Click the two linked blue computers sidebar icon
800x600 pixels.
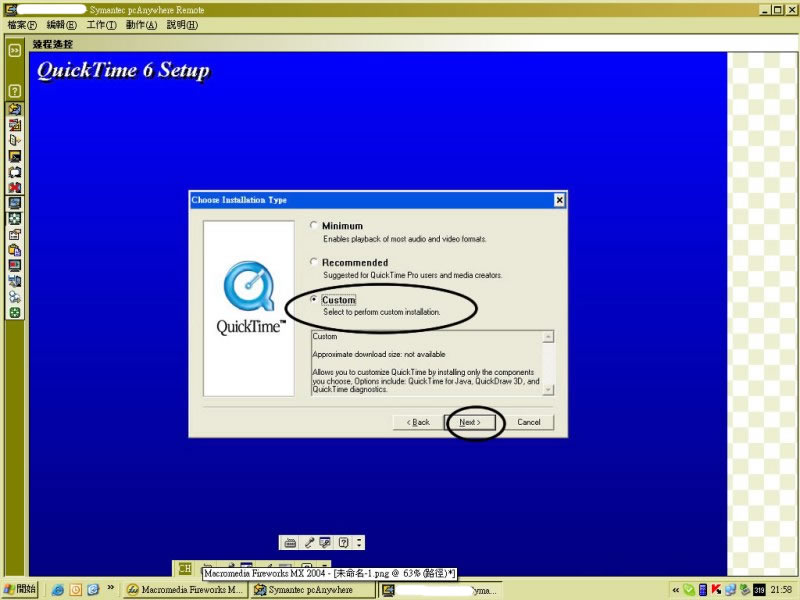(x=15, y=281)
